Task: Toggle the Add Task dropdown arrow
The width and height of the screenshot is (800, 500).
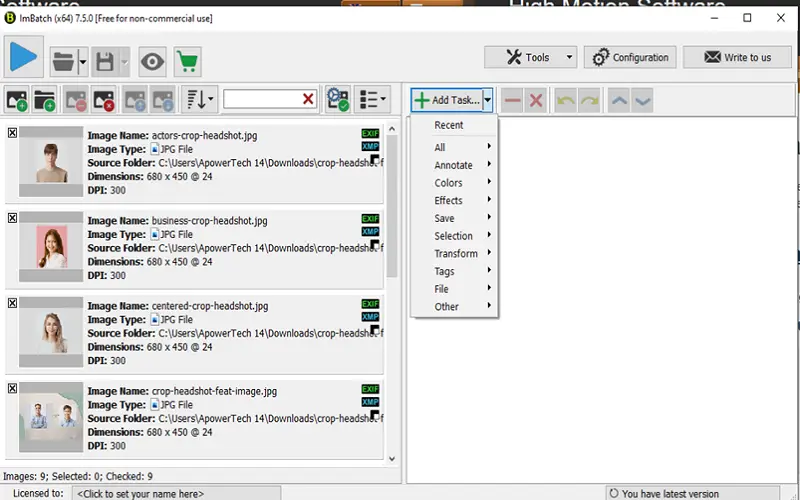Action: (488, 100)
